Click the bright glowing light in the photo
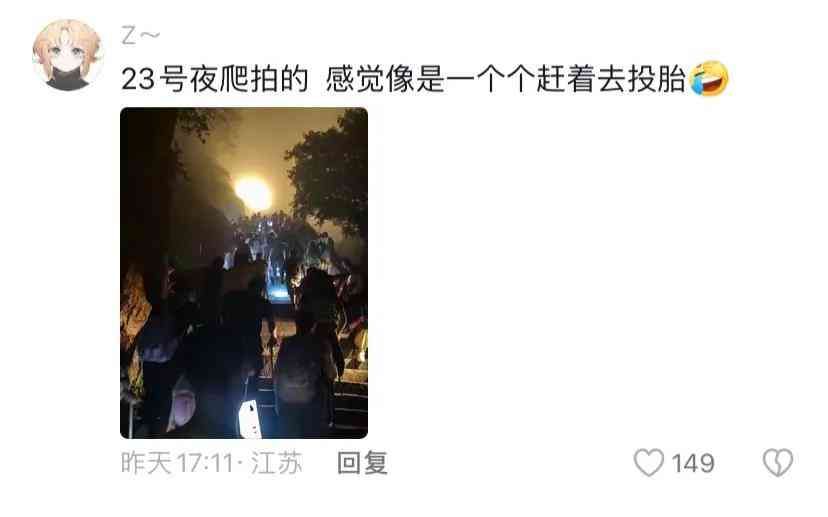The image size is (828, 517). (x=253, y=193)
